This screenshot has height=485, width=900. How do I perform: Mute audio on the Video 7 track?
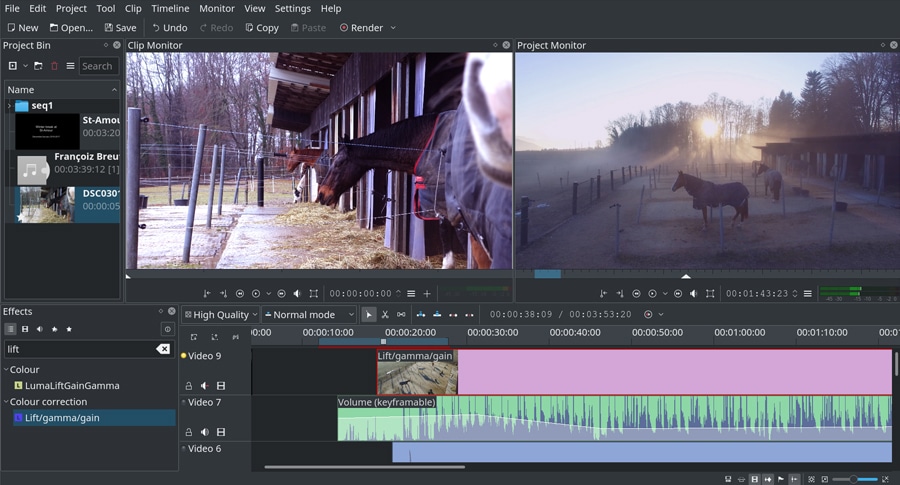pos(205,432)
